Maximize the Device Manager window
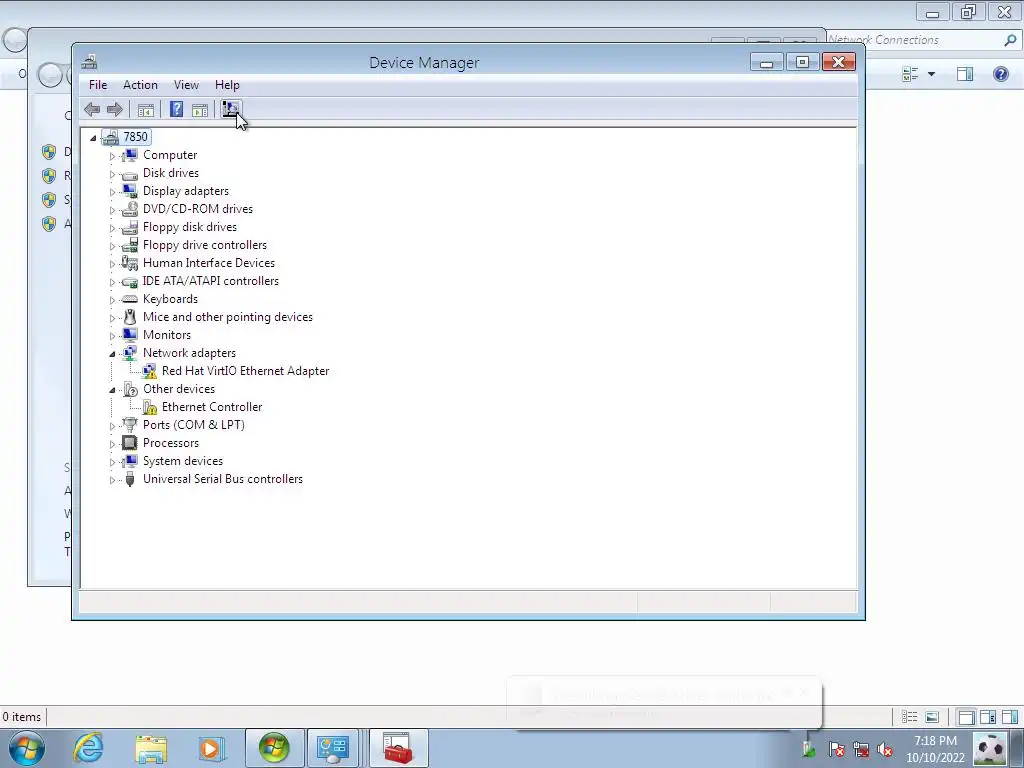Screen dimensions: 1024x768 point(802,62)
